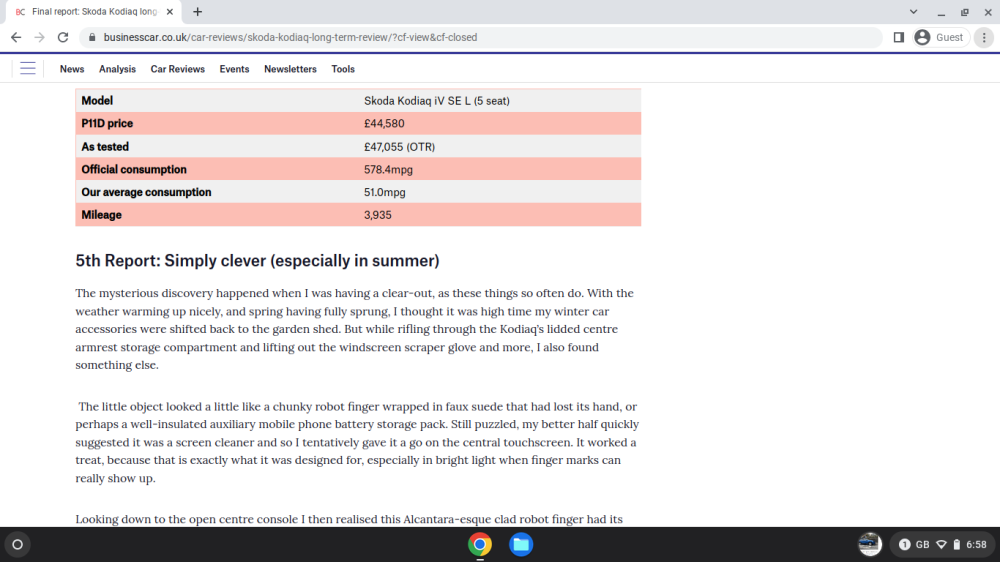Open a new browser tab
Viewport: 1000px width, 562px height.
pos(198,11)
